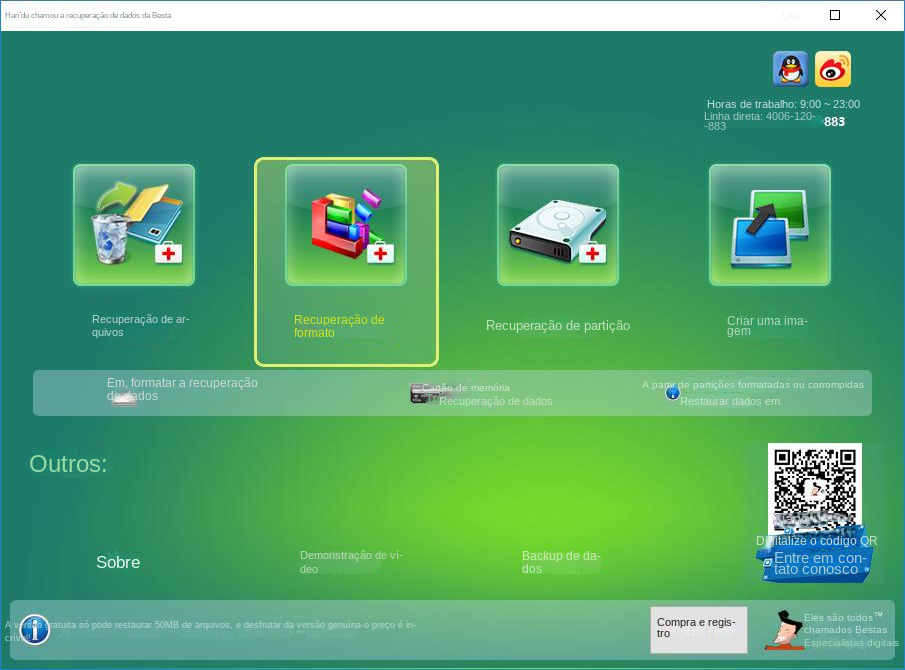Open the partition recovery hard drive icon

pos(558,224)
